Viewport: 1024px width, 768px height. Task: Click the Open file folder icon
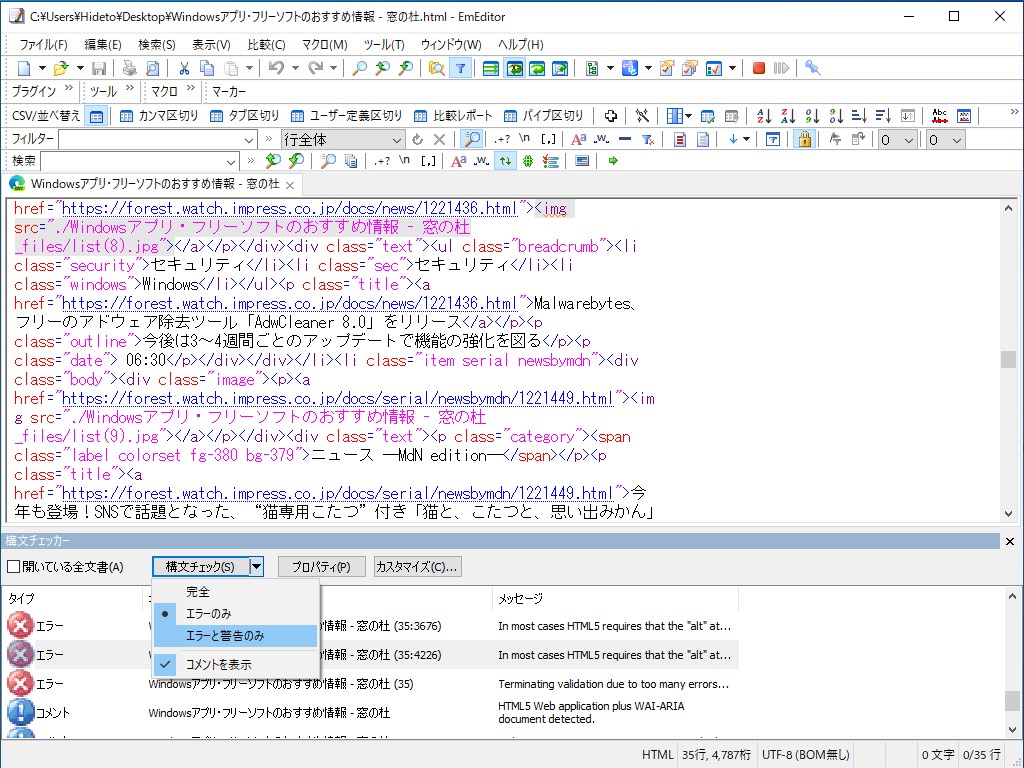(x=61, y=68)
